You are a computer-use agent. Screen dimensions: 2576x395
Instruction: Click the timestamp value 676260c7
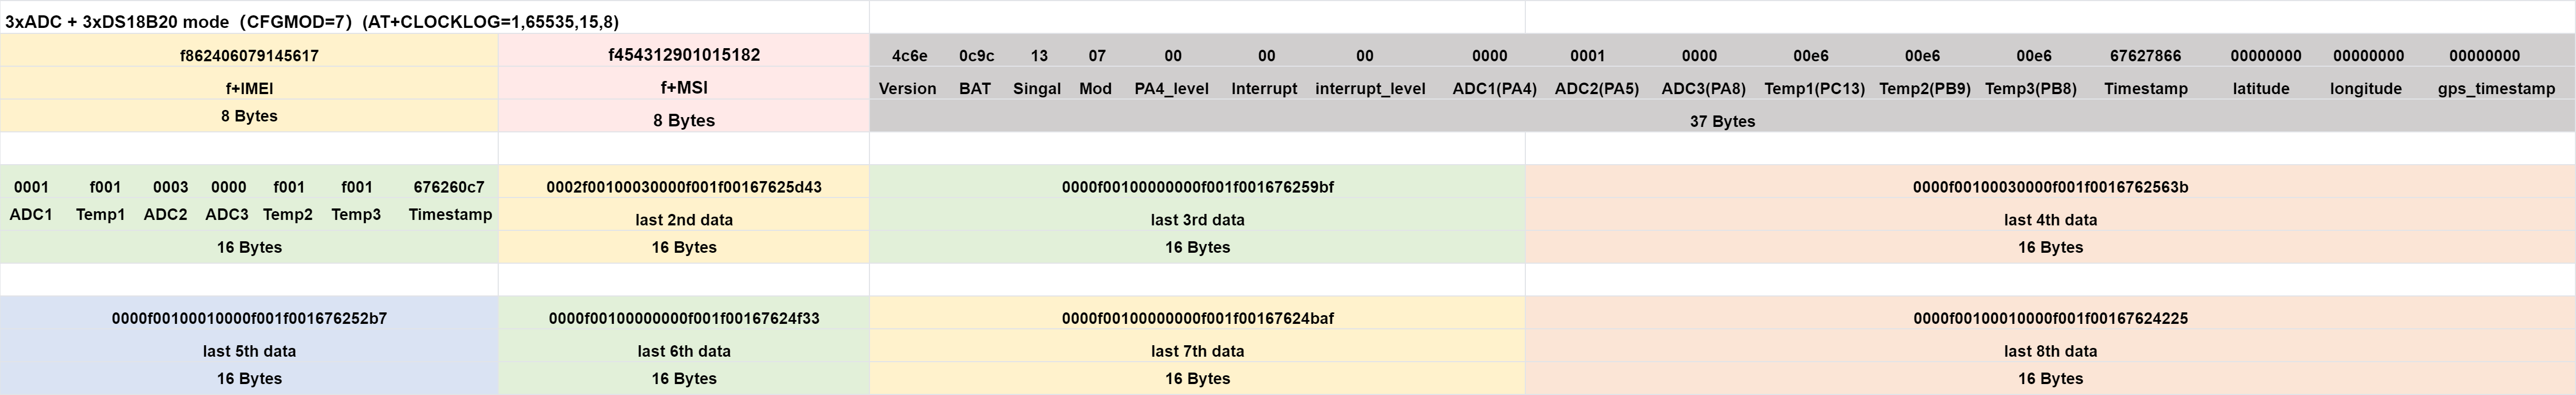[x=448, y=187]
